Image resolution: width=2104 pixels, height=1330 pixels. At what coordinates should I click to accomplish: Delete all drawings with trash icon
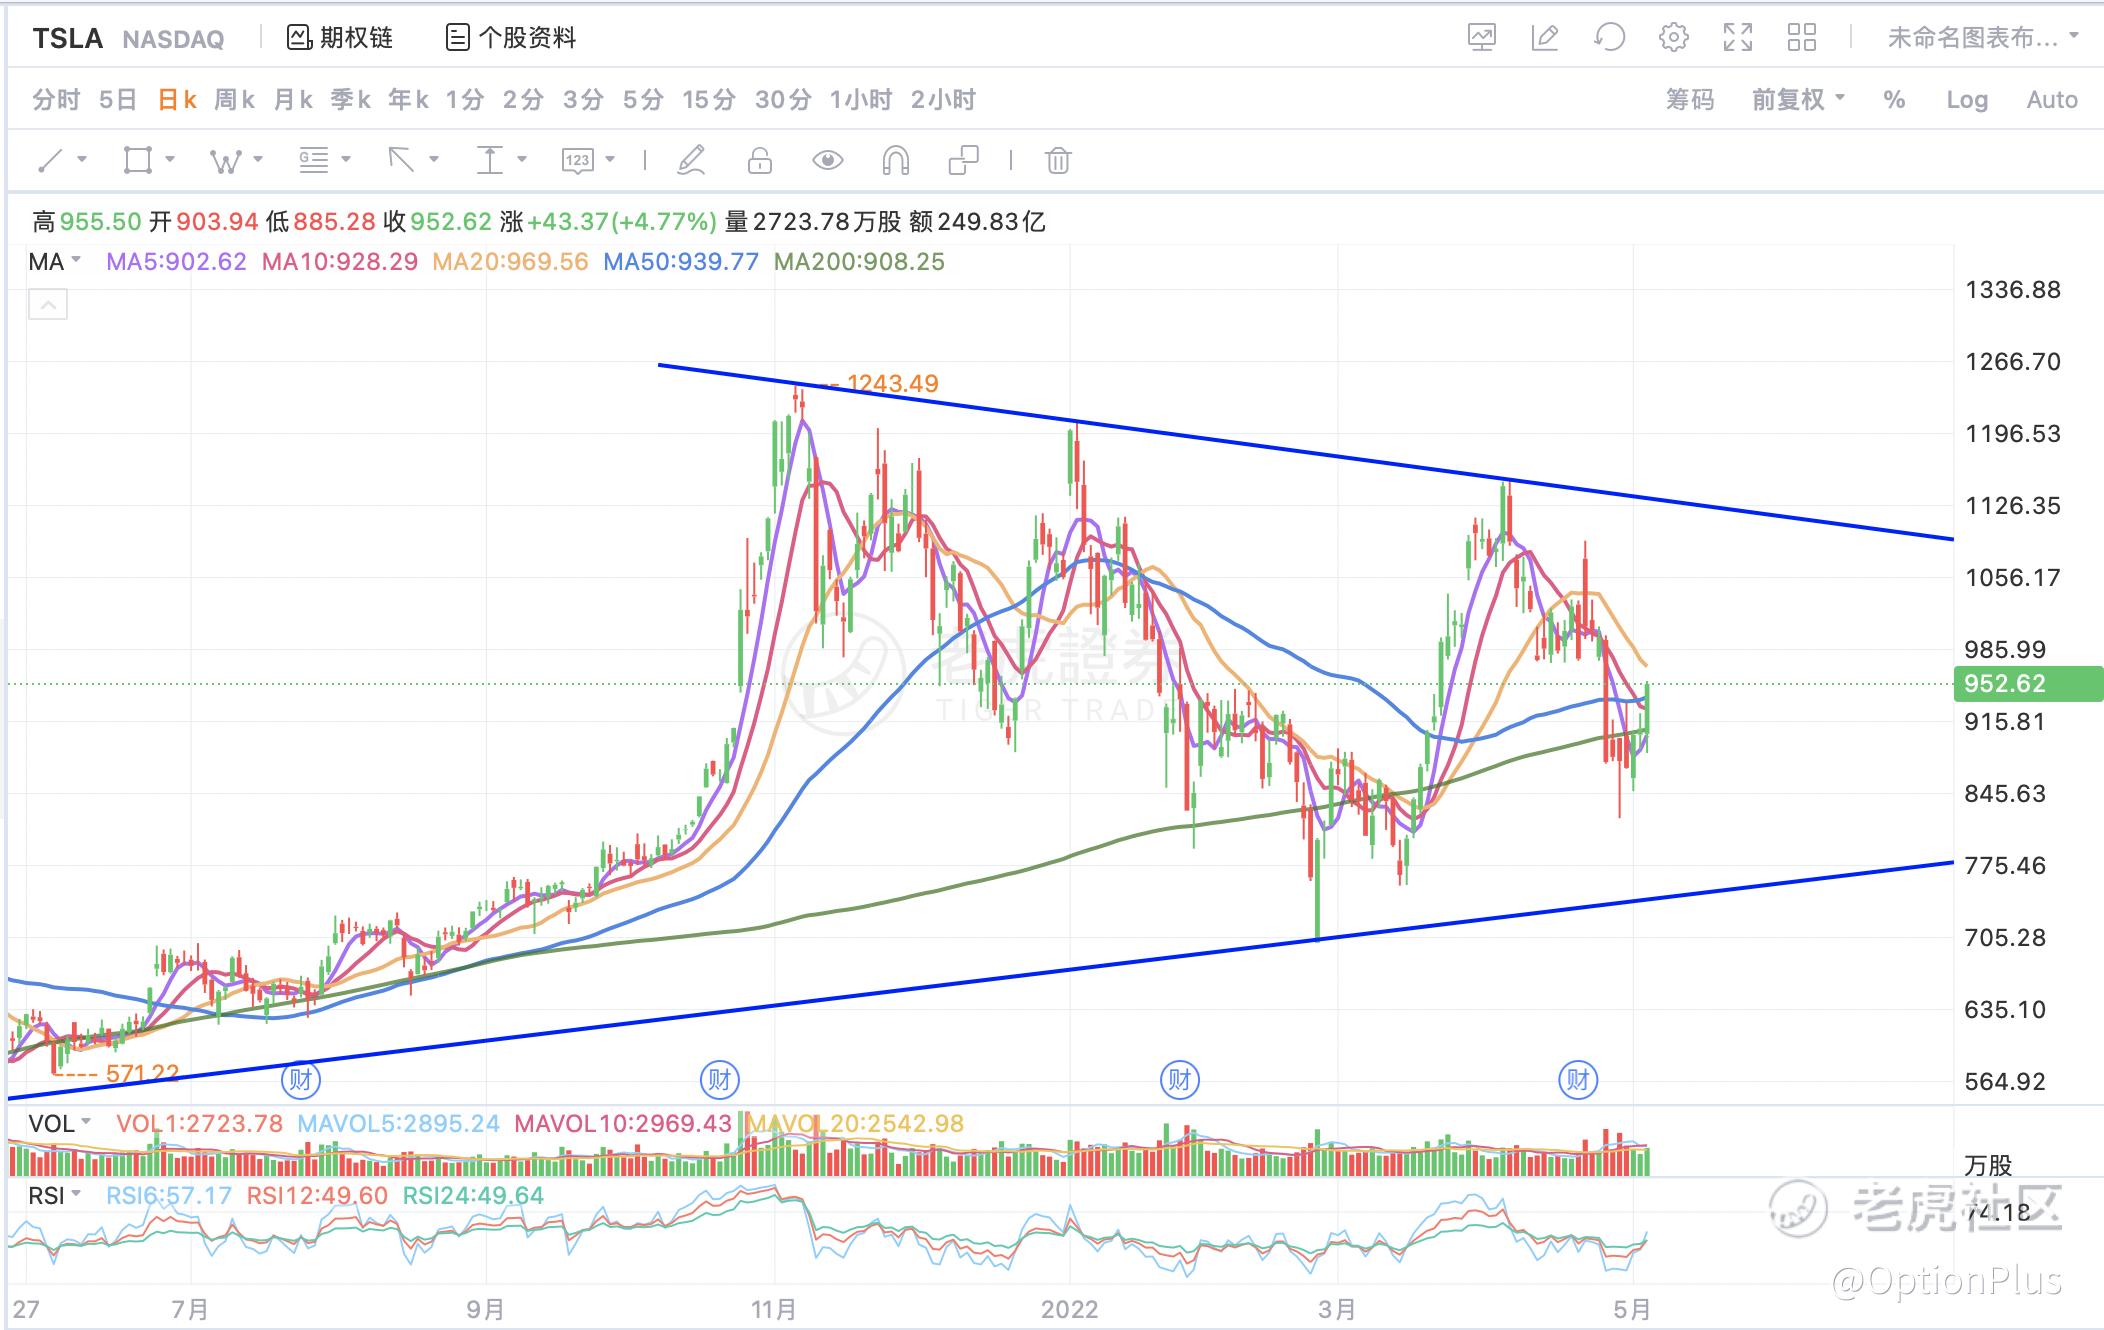coord(1058,160)
